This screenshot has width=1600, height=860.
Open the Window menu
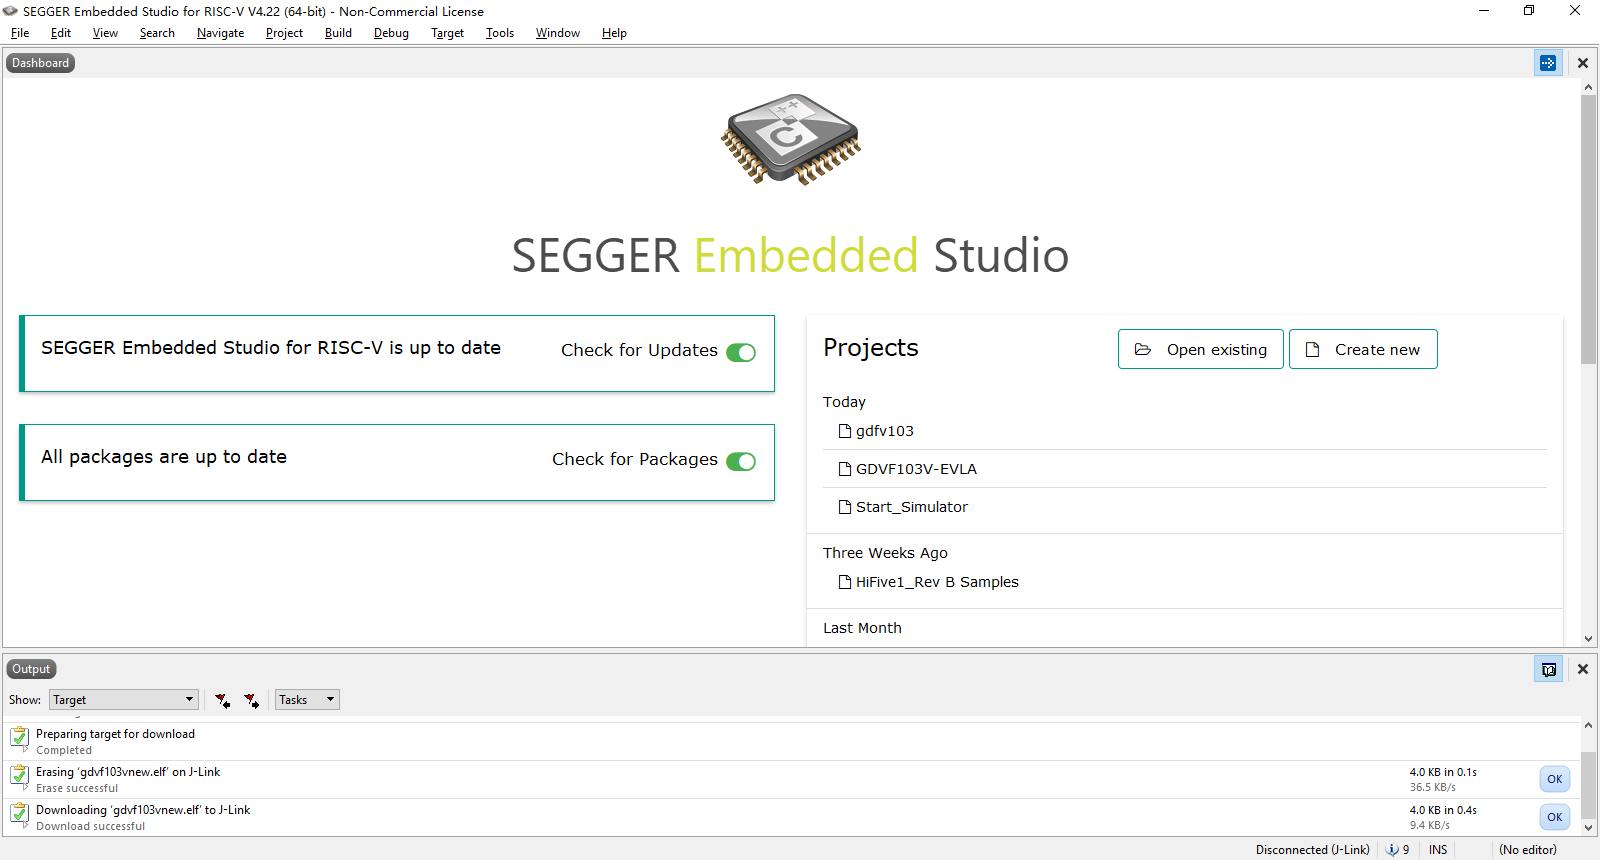point(557,33)
